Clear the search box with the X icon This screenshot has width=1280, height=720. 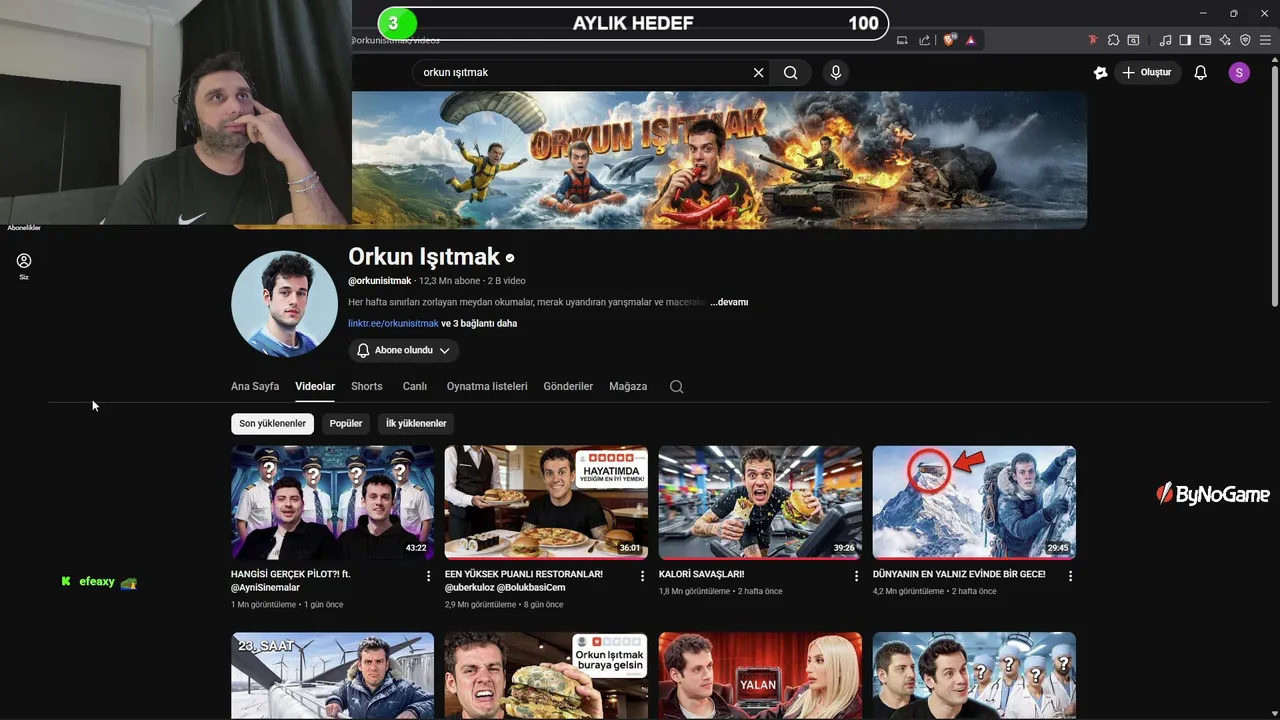tap(758, 72)
